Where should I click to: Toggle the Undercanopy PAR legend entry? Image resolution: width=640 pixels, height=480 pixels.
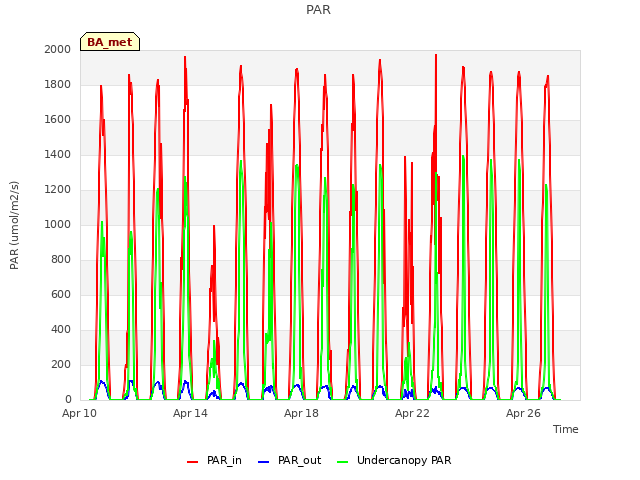pos(394,460)
